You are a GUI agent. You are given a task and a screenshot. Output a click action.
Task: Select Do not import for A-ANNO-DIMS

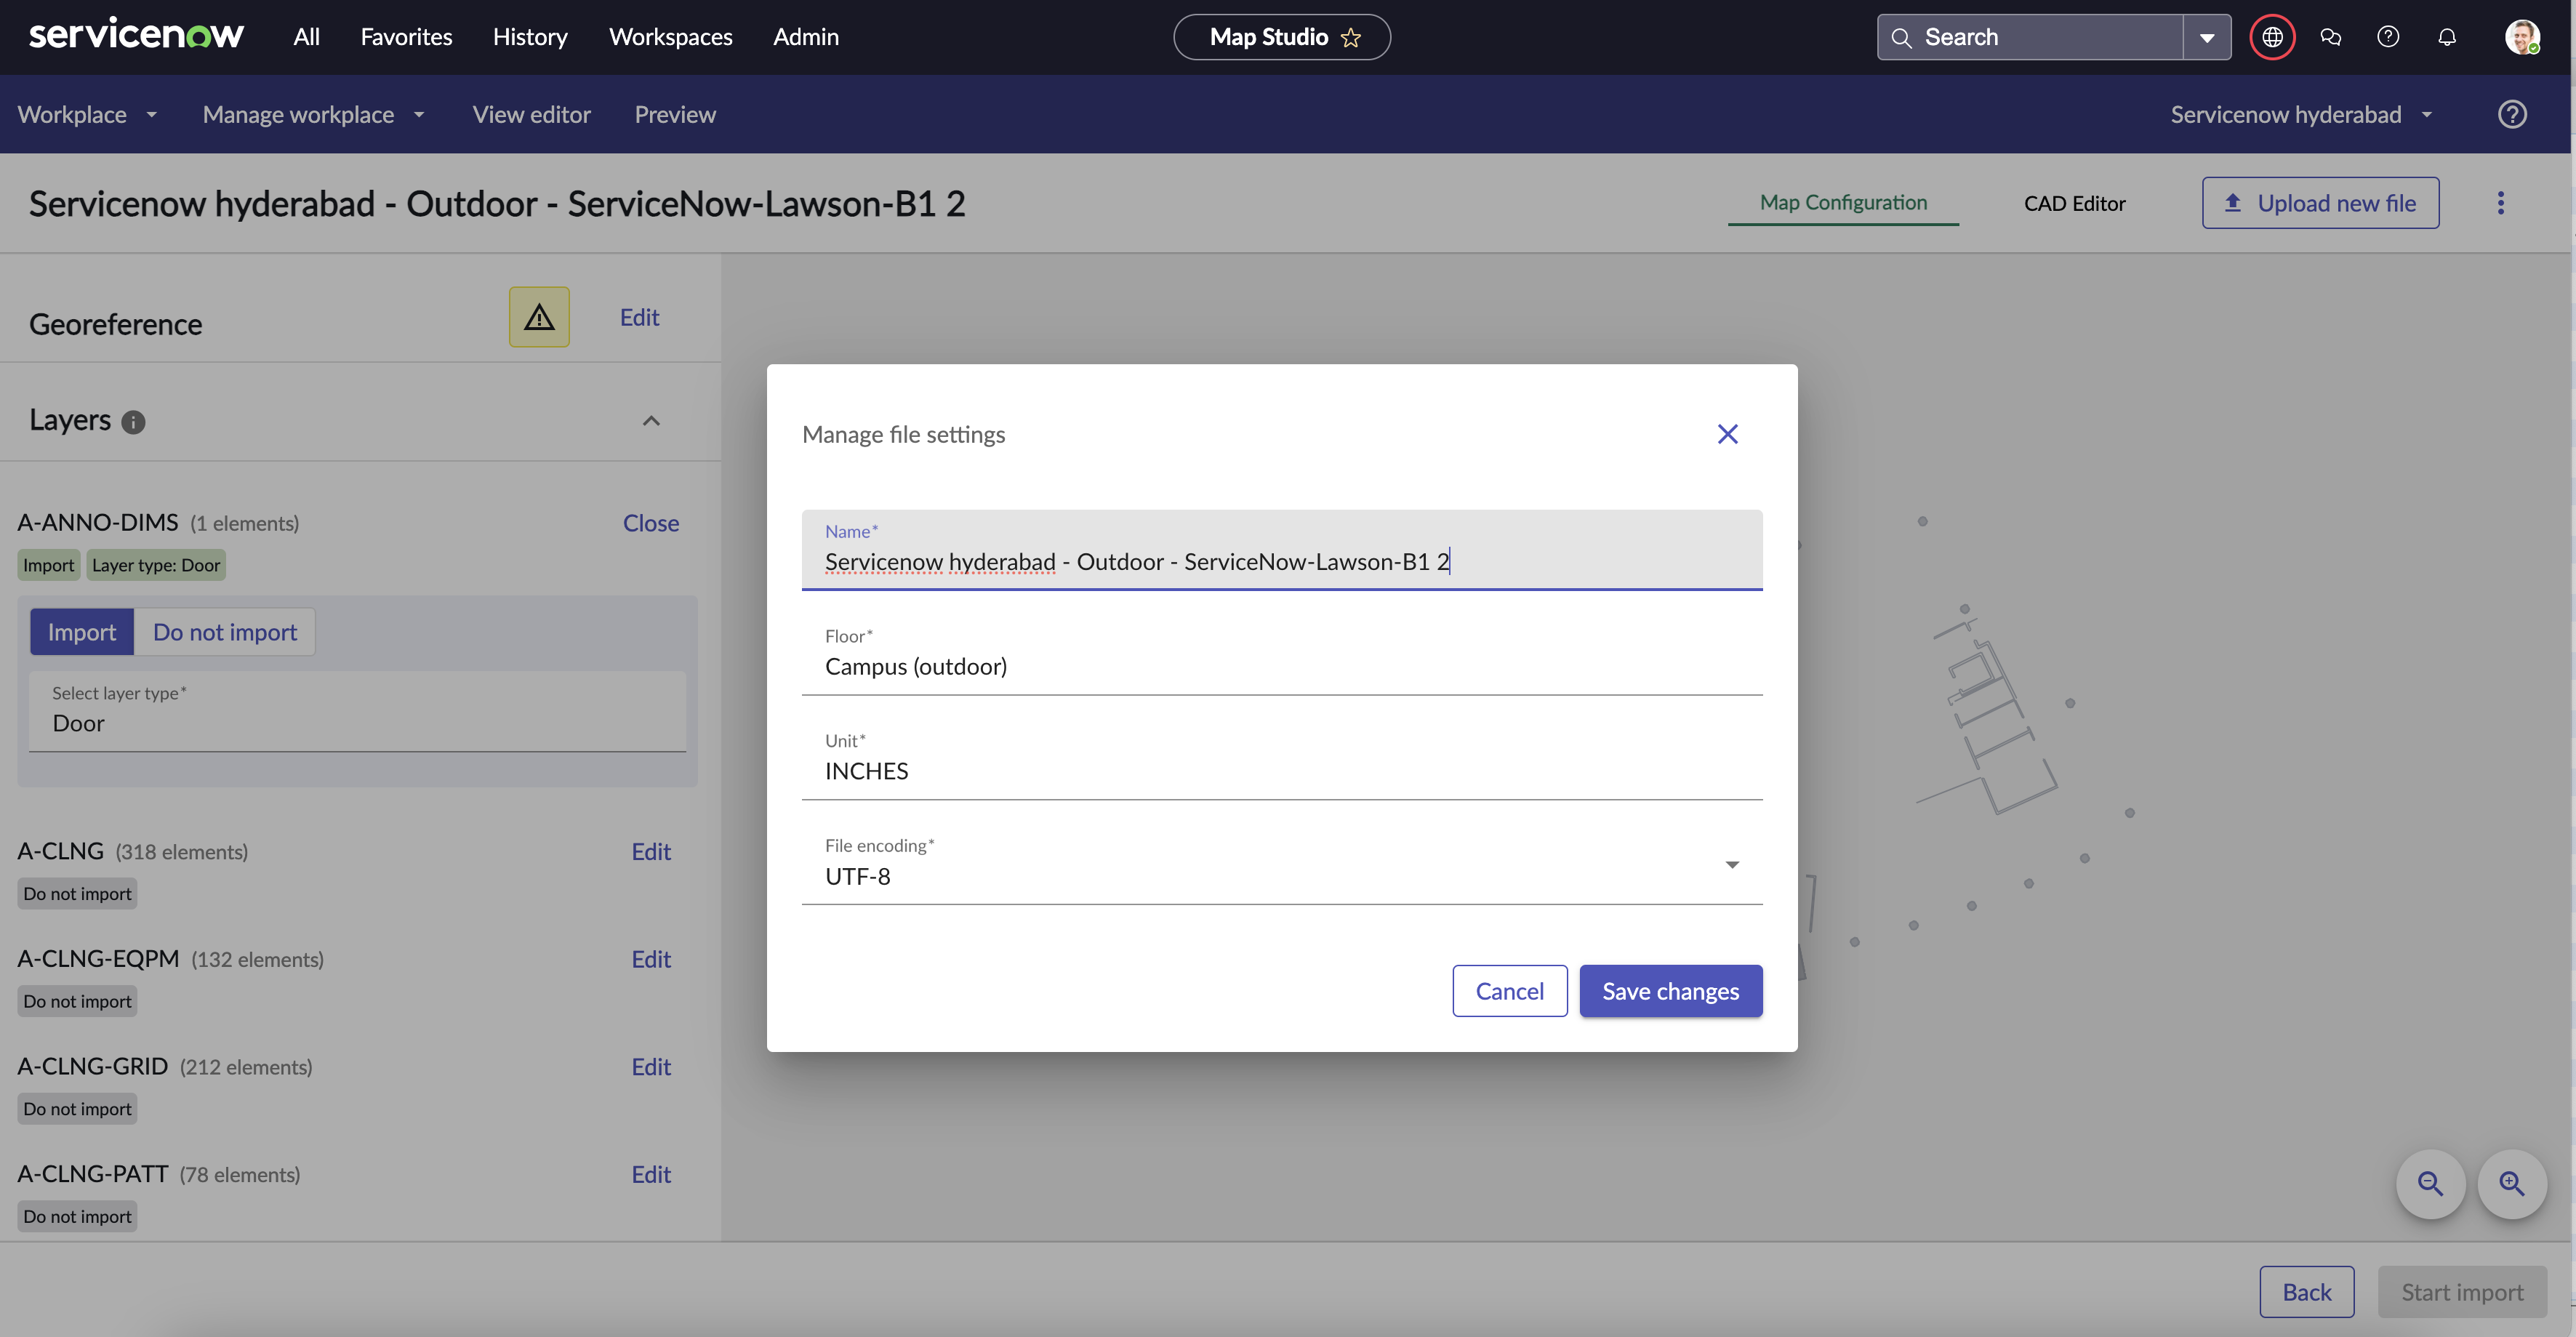[225, 632]
